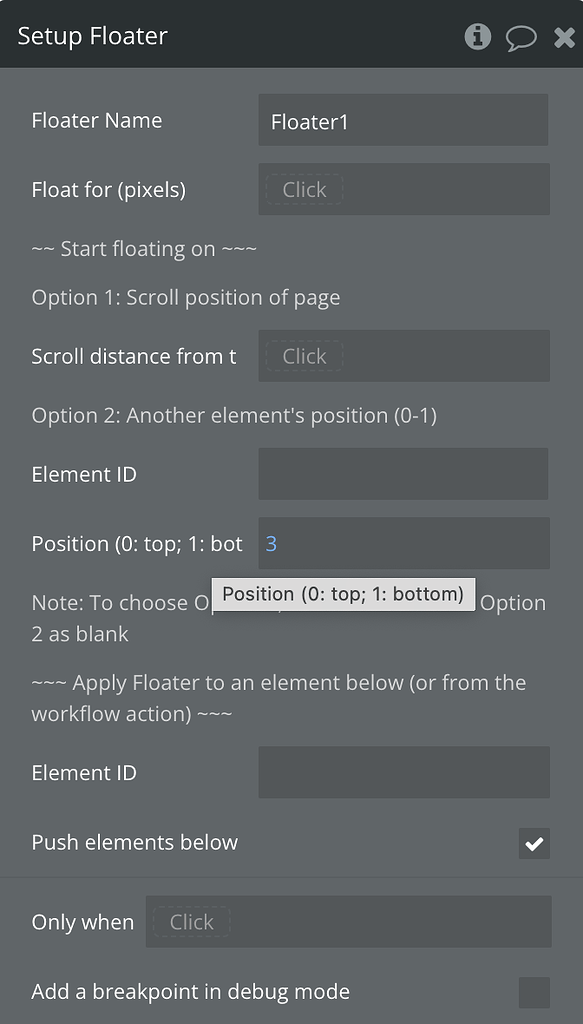Click the Scroll distance from top field
This screenshot has height=1024, width=583.
tap(403, 356)
